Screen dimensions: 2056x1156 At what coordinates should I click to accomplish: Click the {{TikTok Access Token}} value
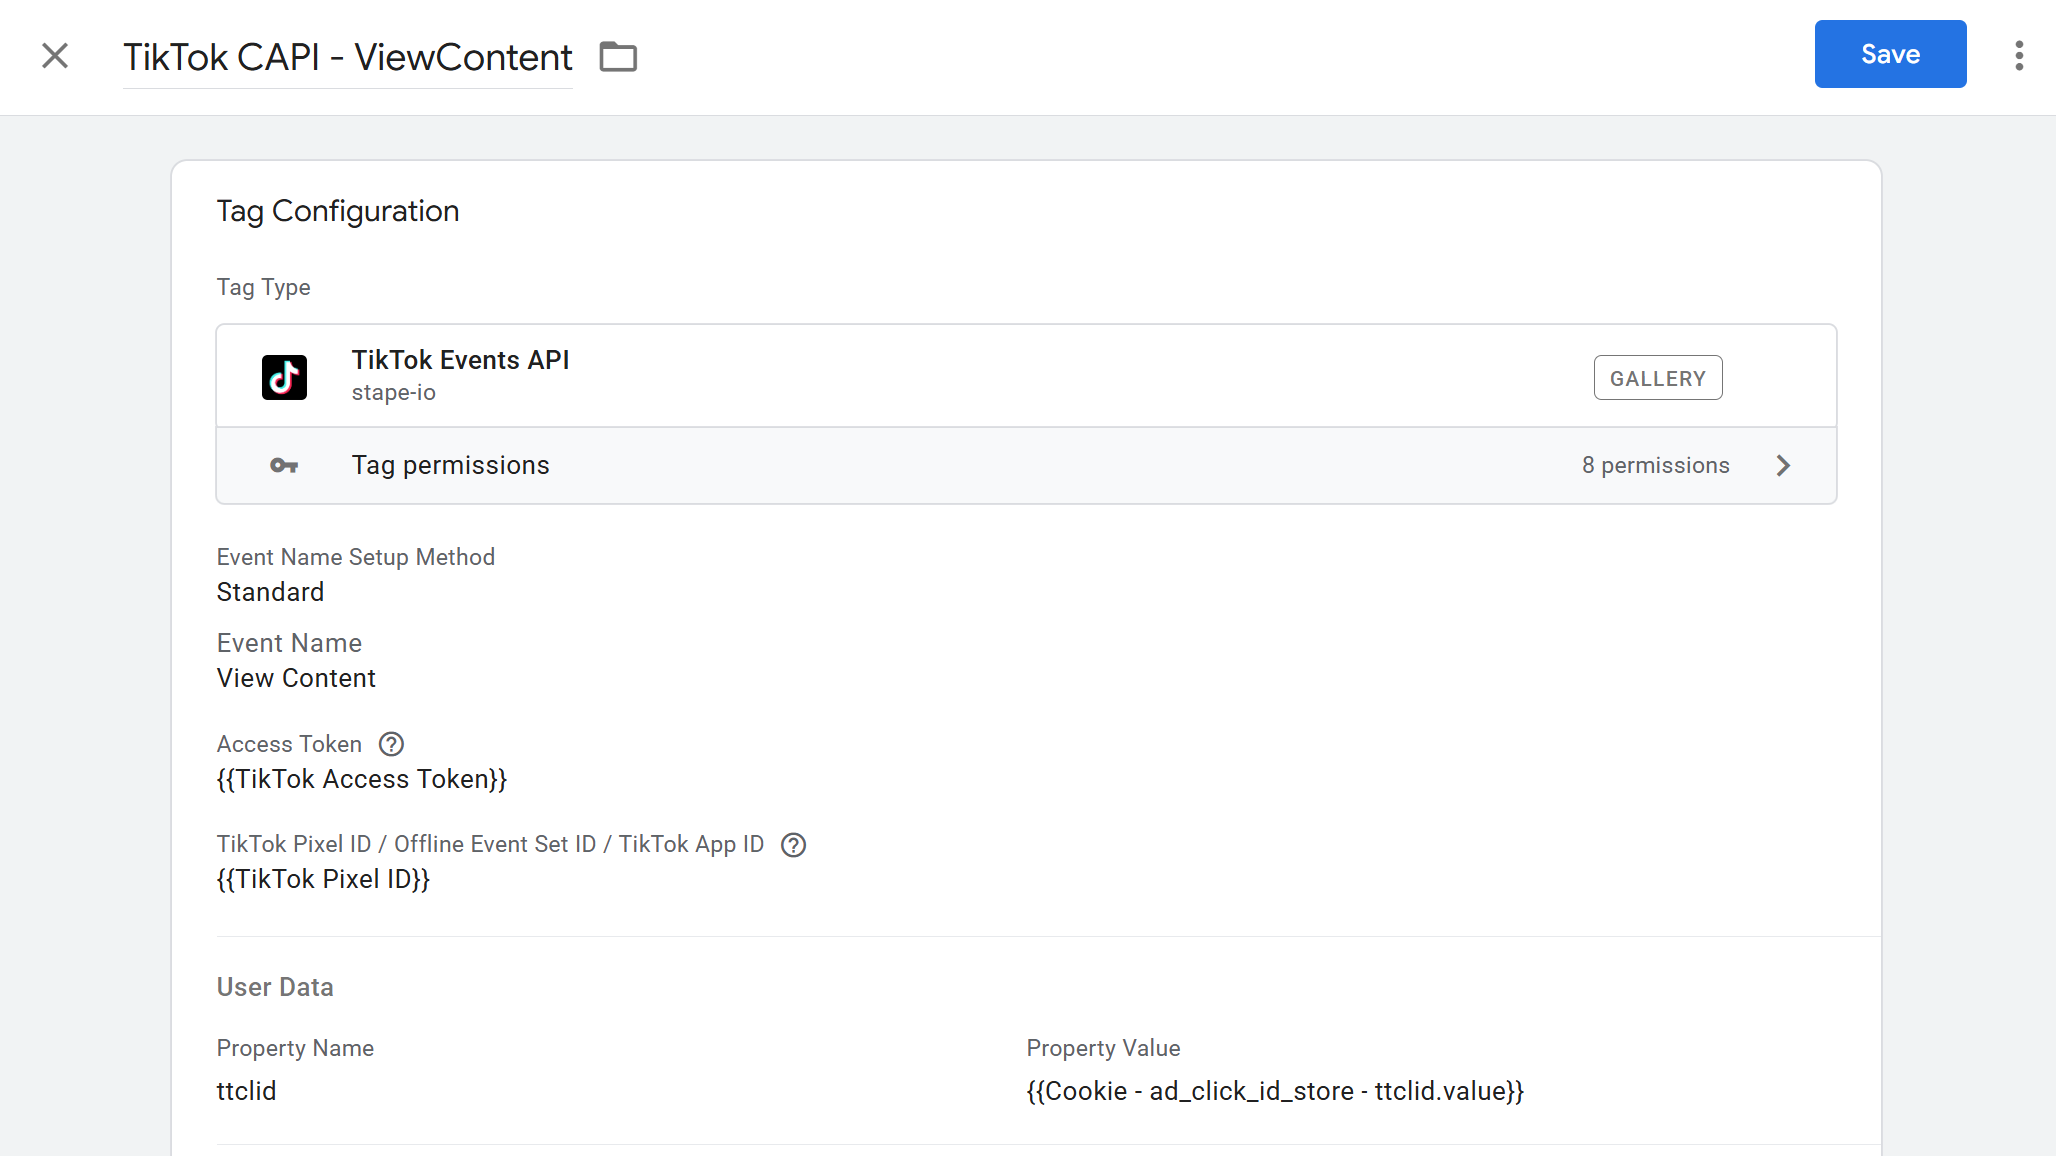pos(362,779)
